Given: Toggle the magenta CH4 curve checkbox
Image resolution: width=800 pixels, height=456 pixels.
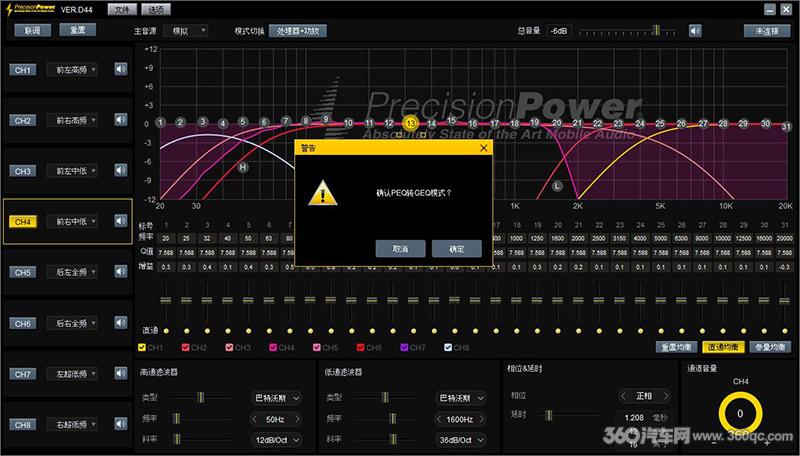Looking at the screenshot, I should 273,347.
